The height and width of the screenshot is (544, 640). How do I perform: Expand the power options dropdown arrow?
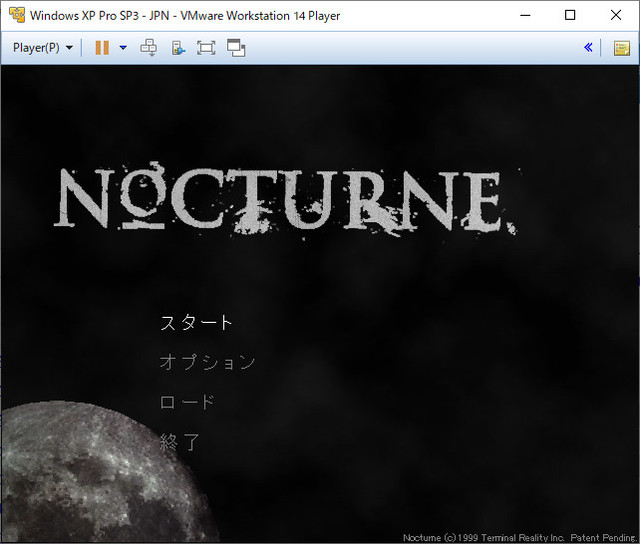point(123,48)
